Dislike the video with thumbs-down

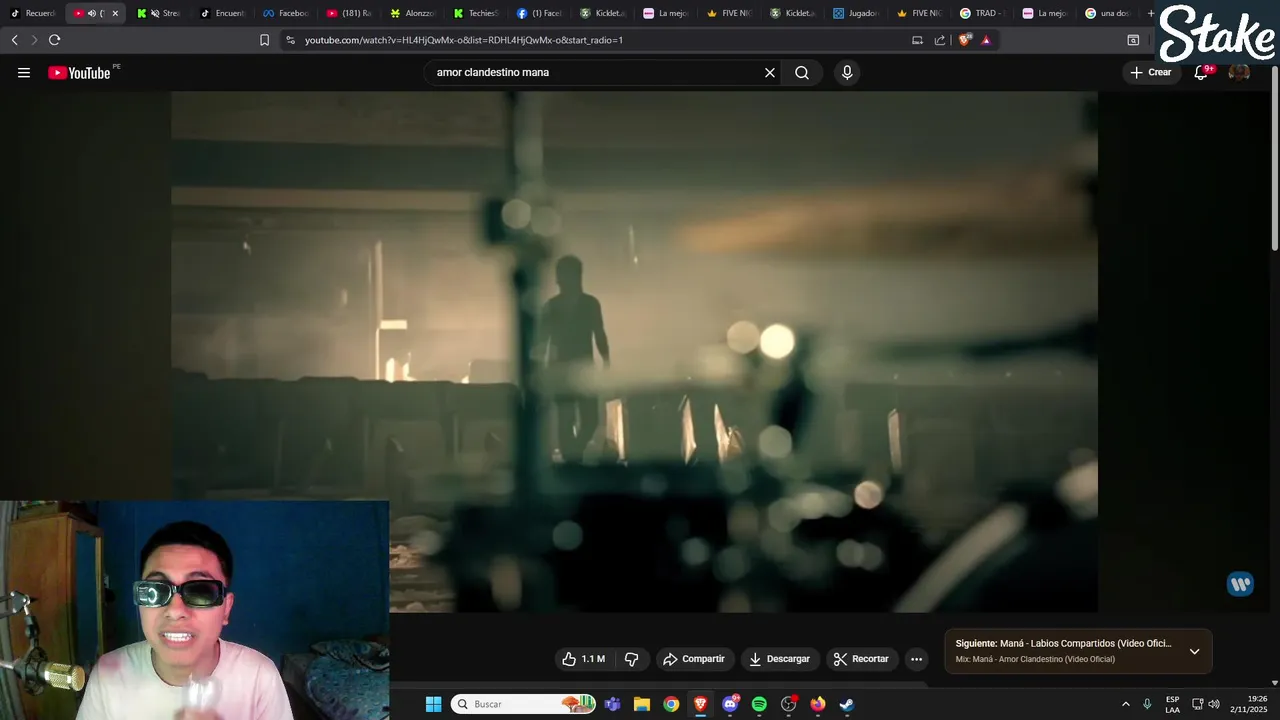631,659
